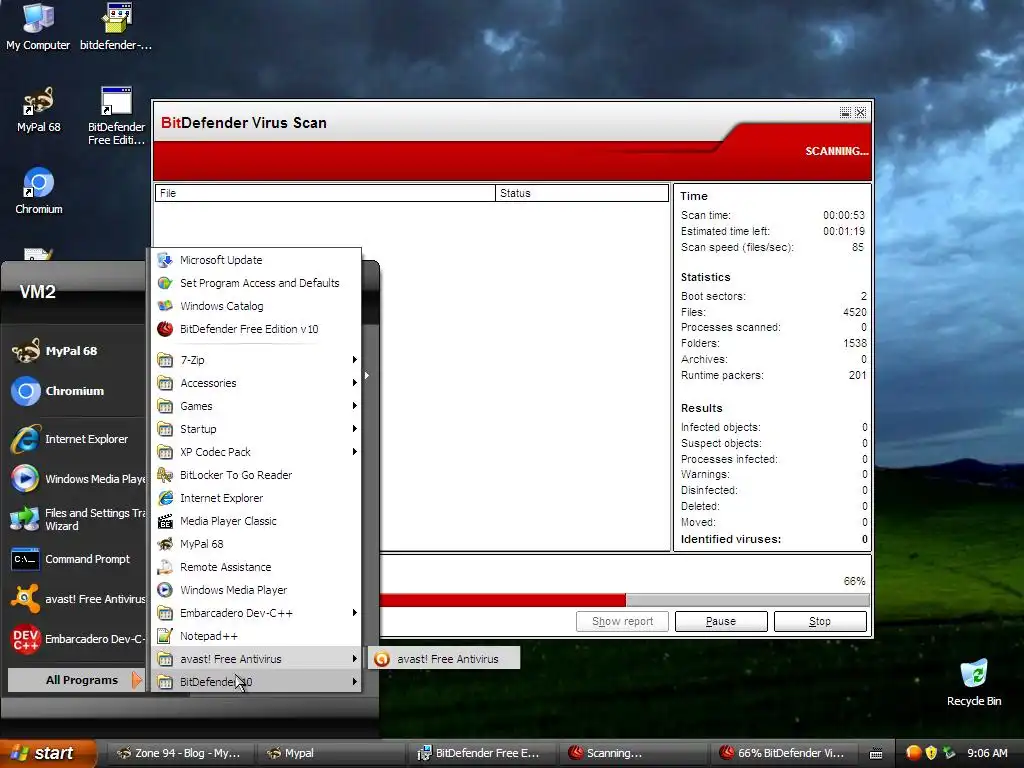1024x768 pixels.
Task: Click Windows Media Player icon in programs list
Action: pyautogui.click(x=165, y=590)
